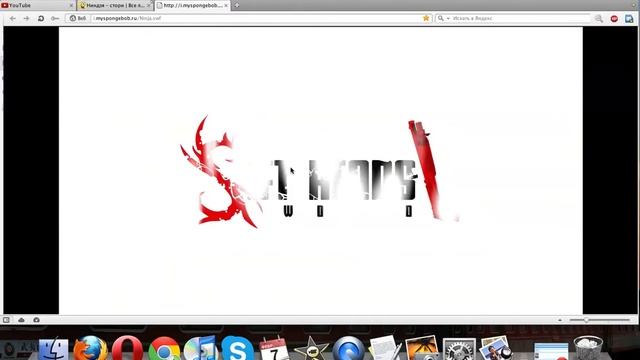640x360 pixels.
Task: Switch to the Ниндзя tab
Action: [x=115, y=5]
